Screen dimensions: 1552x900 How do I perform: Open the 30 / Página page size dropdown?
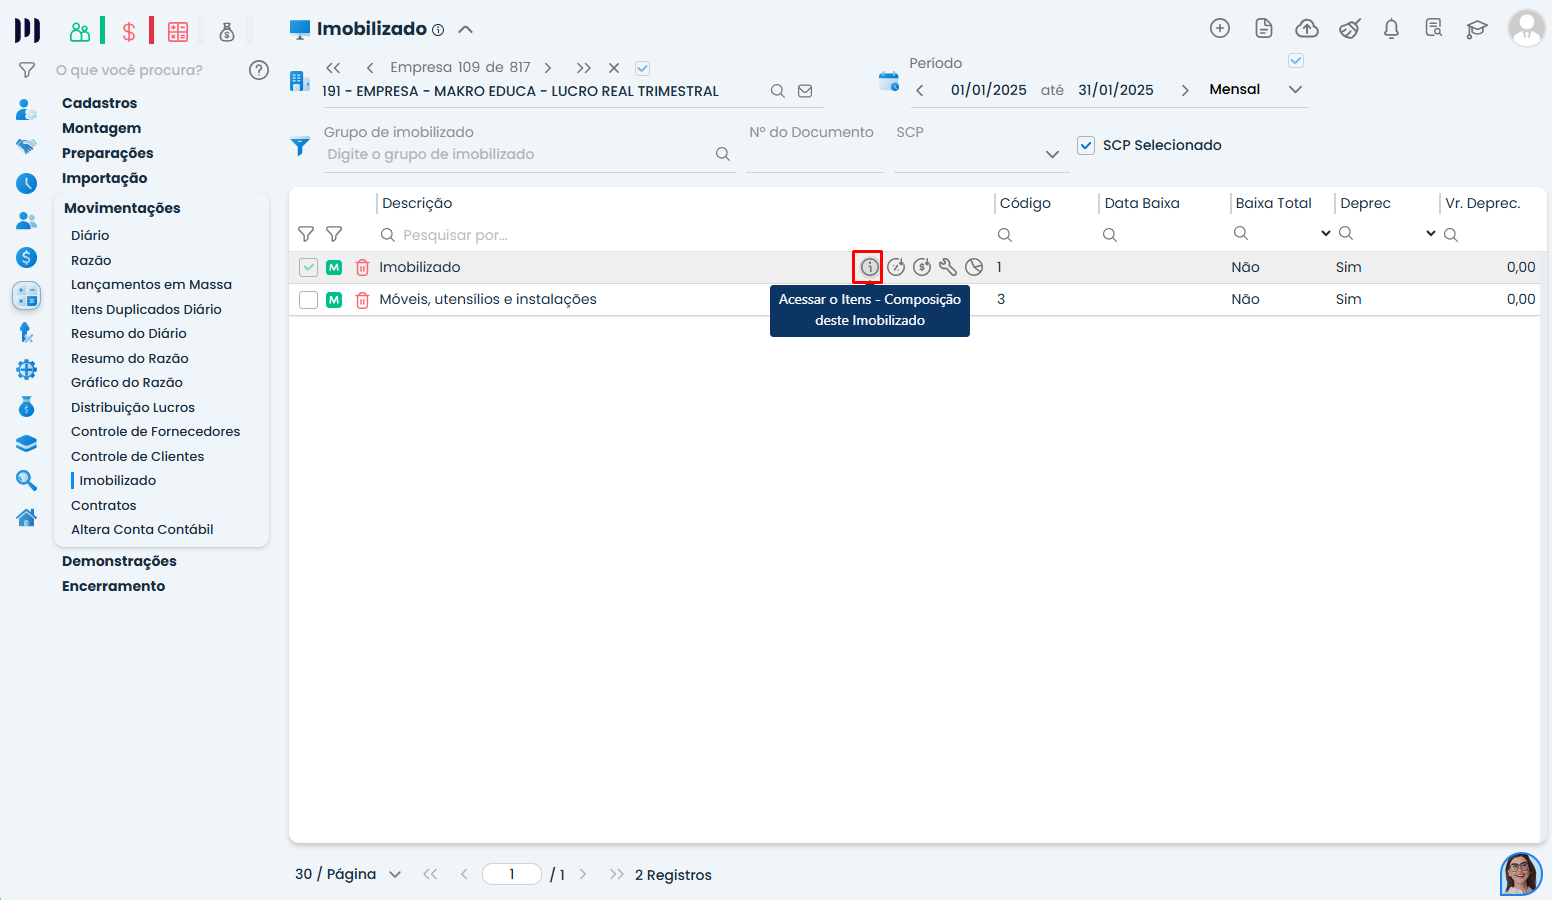(394, 874)
